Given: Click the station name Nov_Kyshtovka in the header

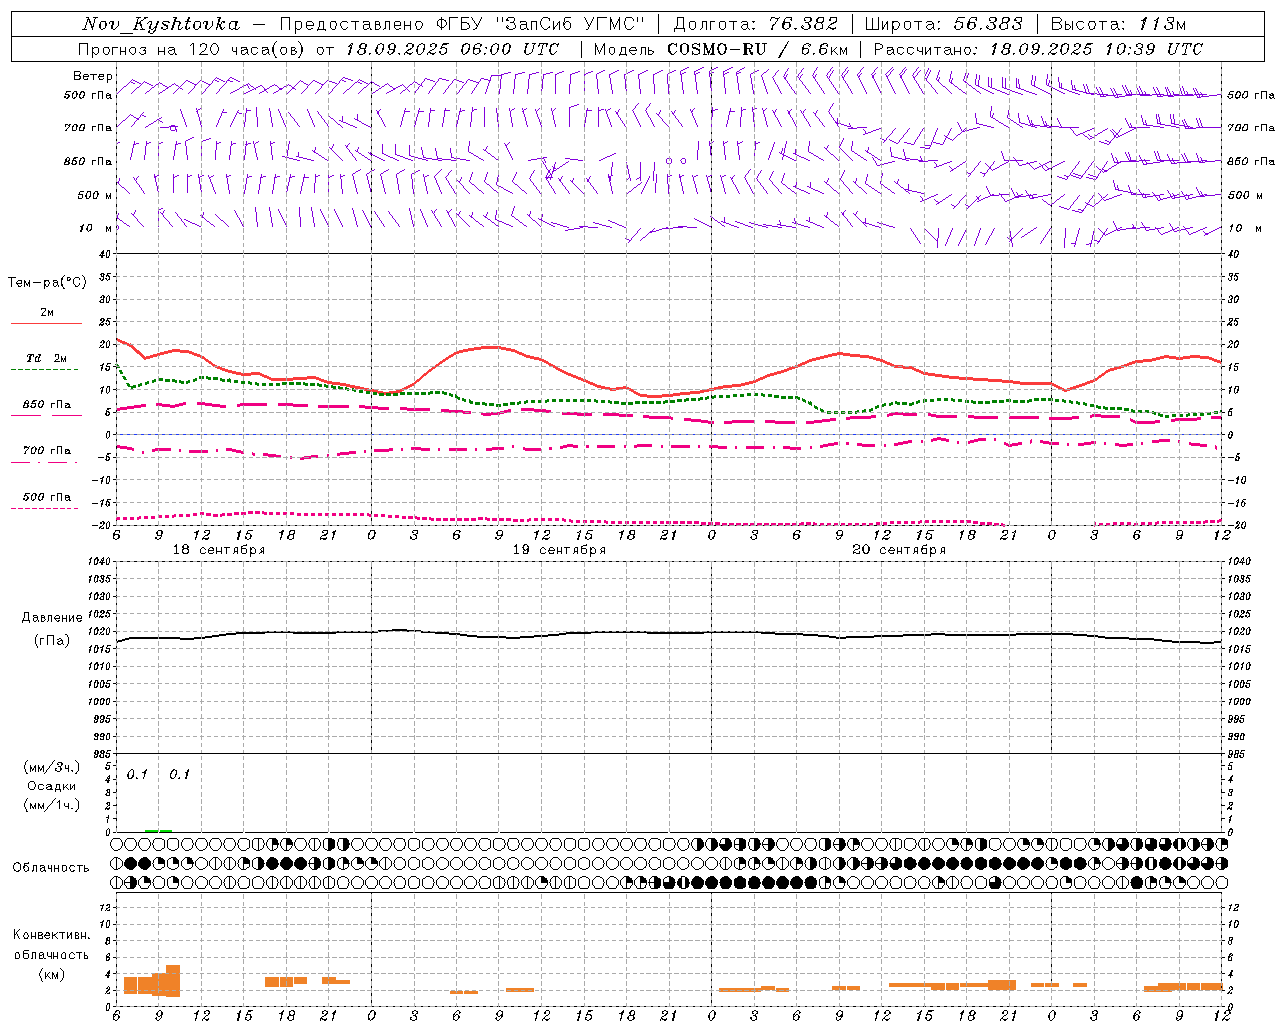Looking at the screenshot, I should tap(161, 24).
